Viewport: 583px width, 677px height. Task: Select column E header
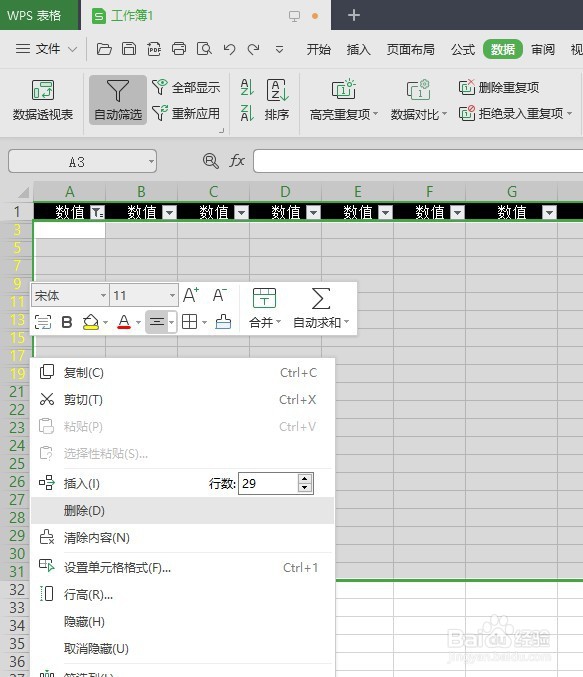pyautogui.click(x=358, y=191)
